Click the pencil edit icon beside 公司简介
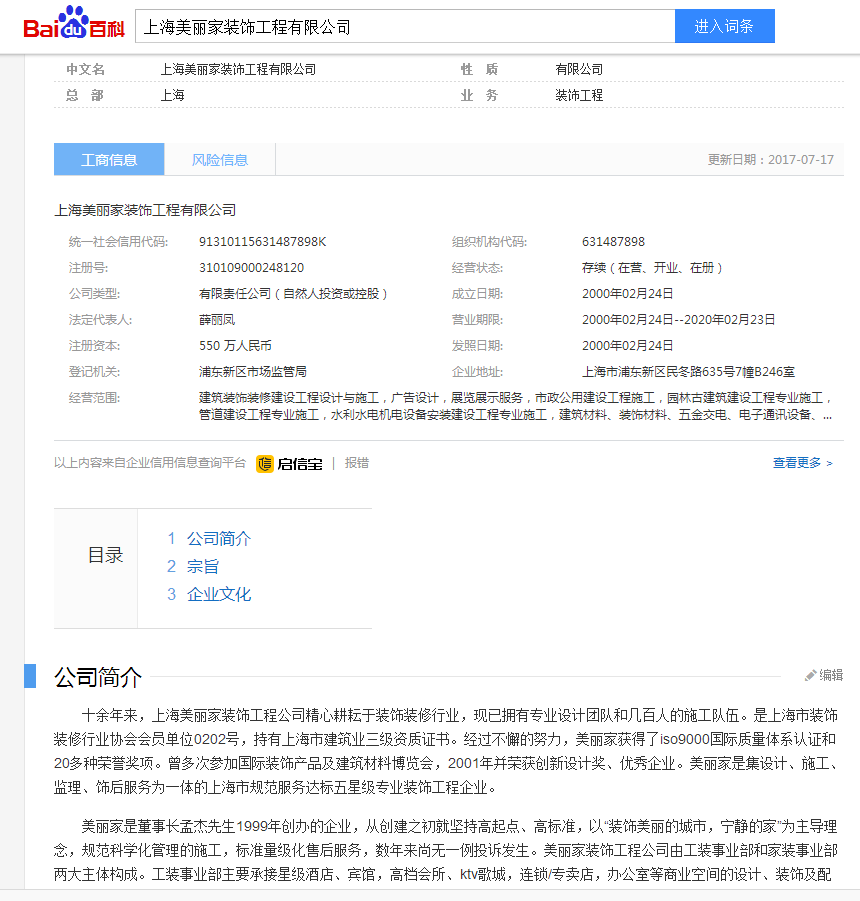 (x=811, y=675)
